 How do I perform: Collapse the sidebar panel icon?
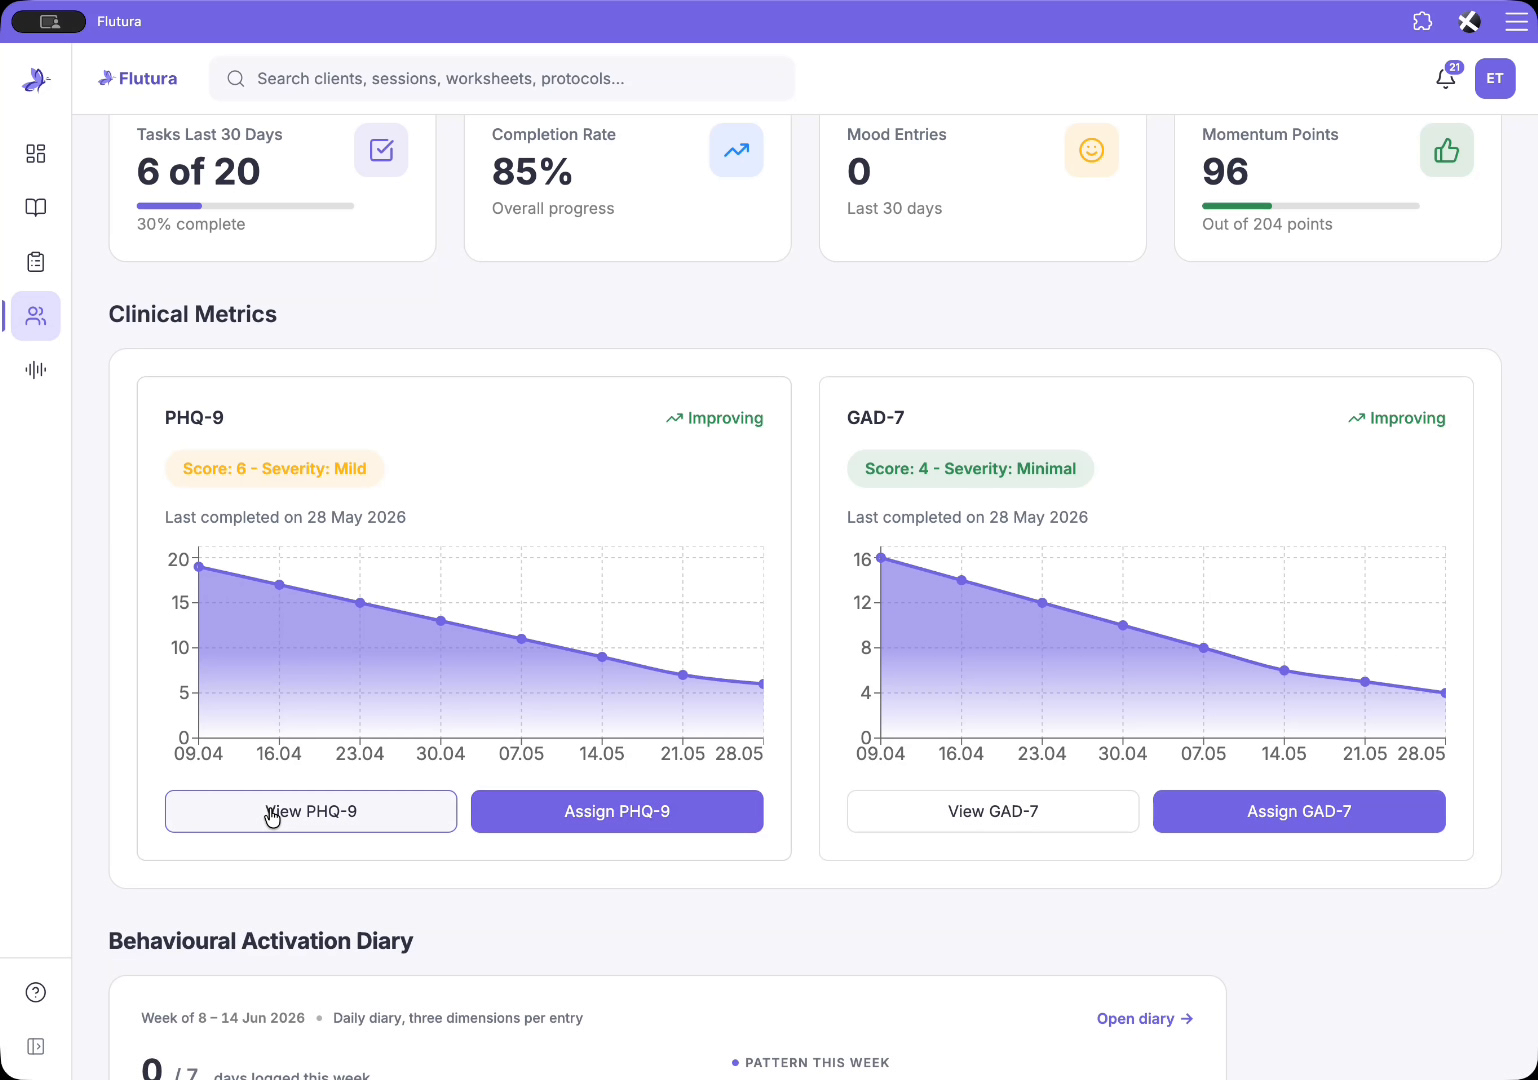click(x=36, y=1046)
